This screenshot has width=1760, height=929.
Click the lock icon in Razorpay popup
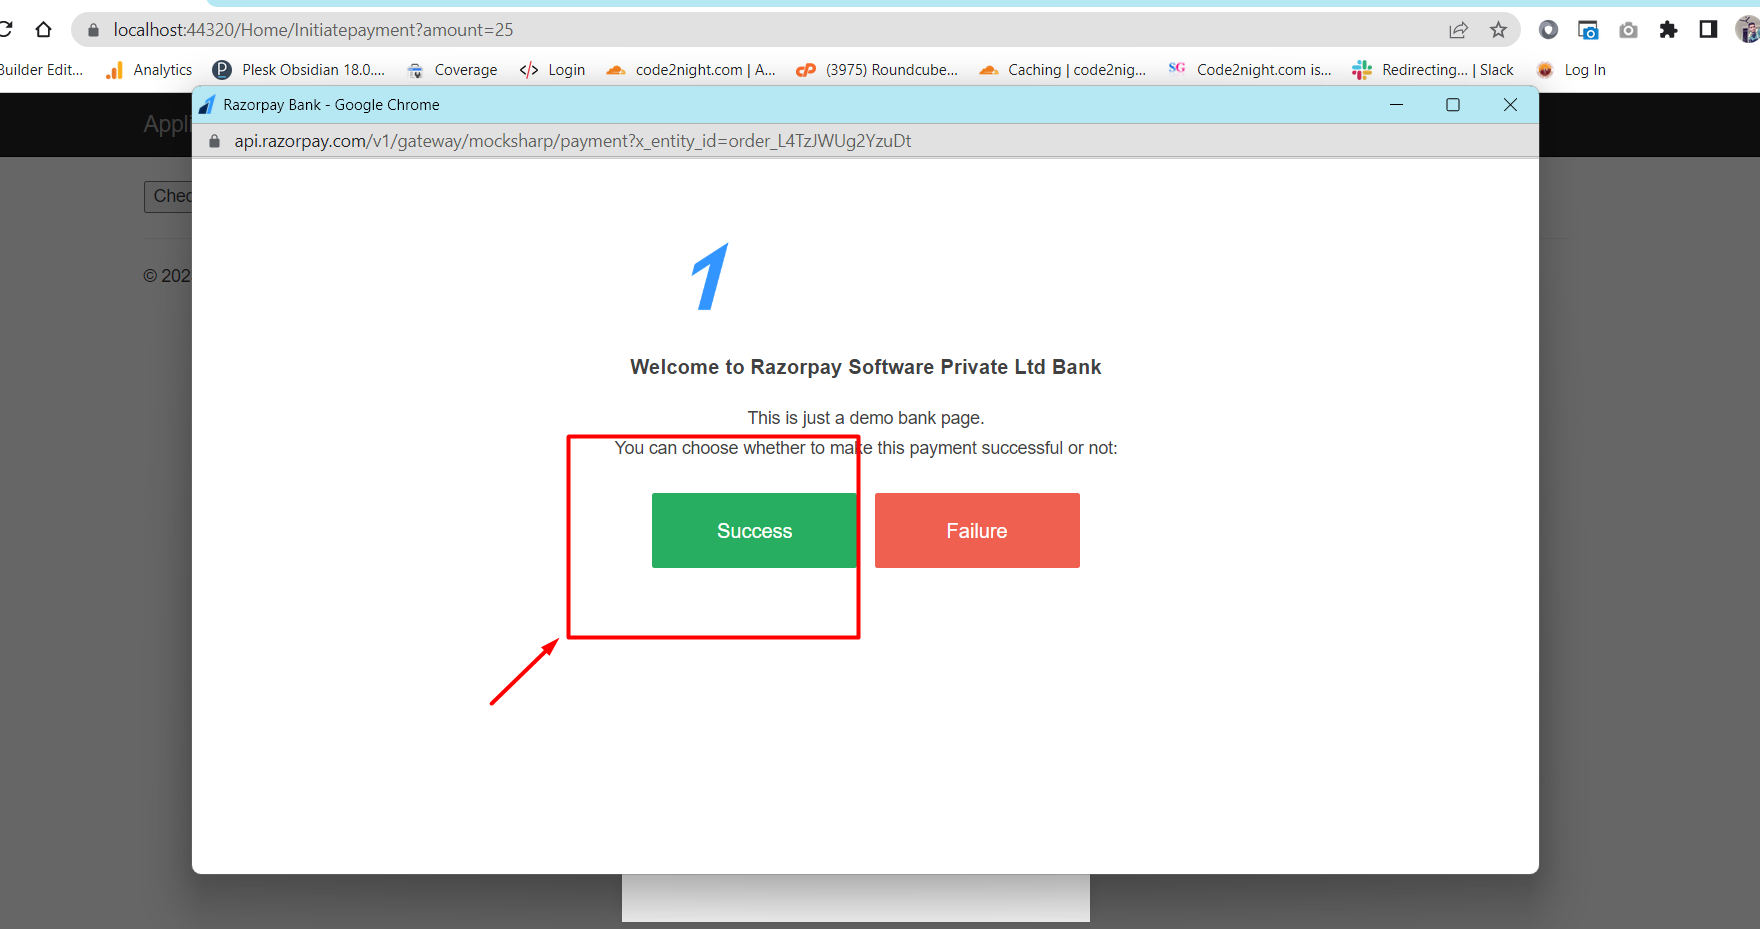[213, 141]
